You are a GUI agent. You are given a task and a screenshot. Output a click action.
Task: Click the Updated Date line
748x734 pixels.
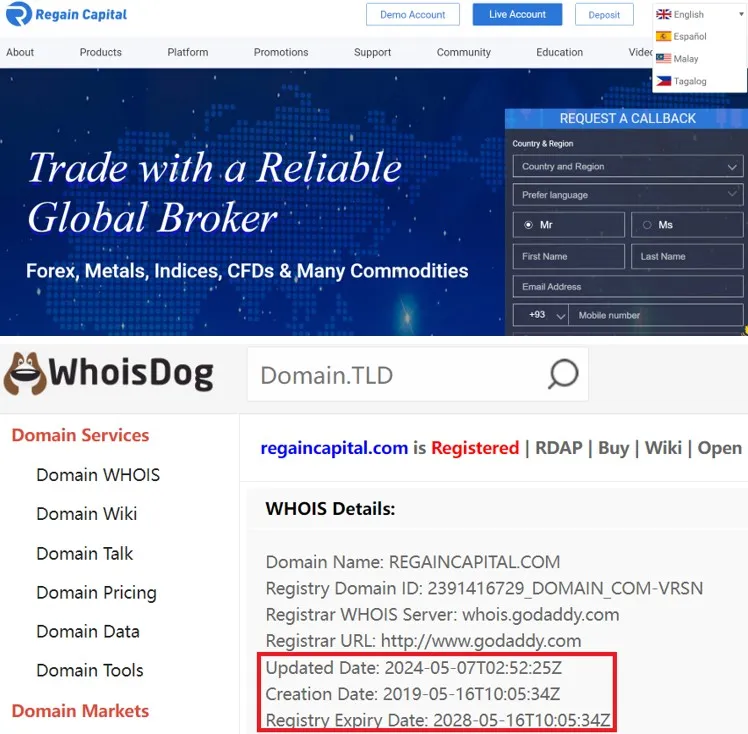(414, 668)
